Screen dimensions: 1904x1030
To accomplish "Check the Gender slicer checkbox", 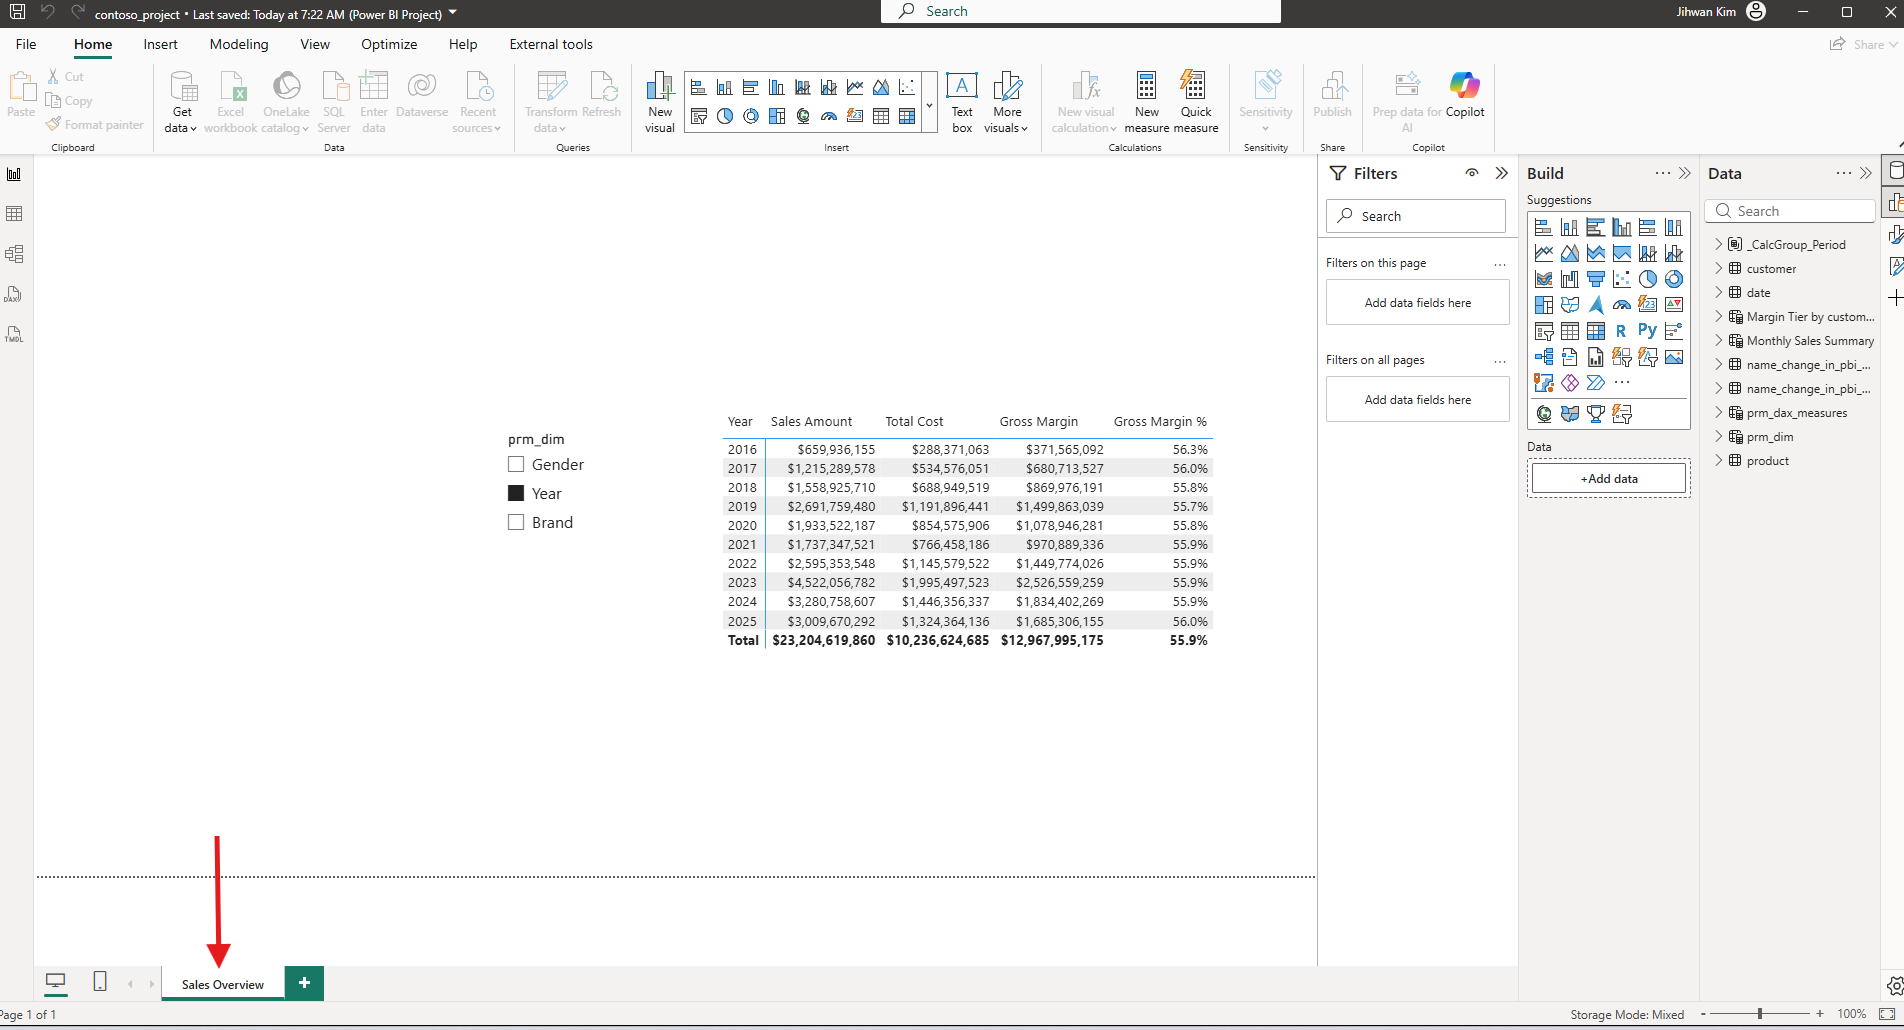I will [x=516, y=464].
